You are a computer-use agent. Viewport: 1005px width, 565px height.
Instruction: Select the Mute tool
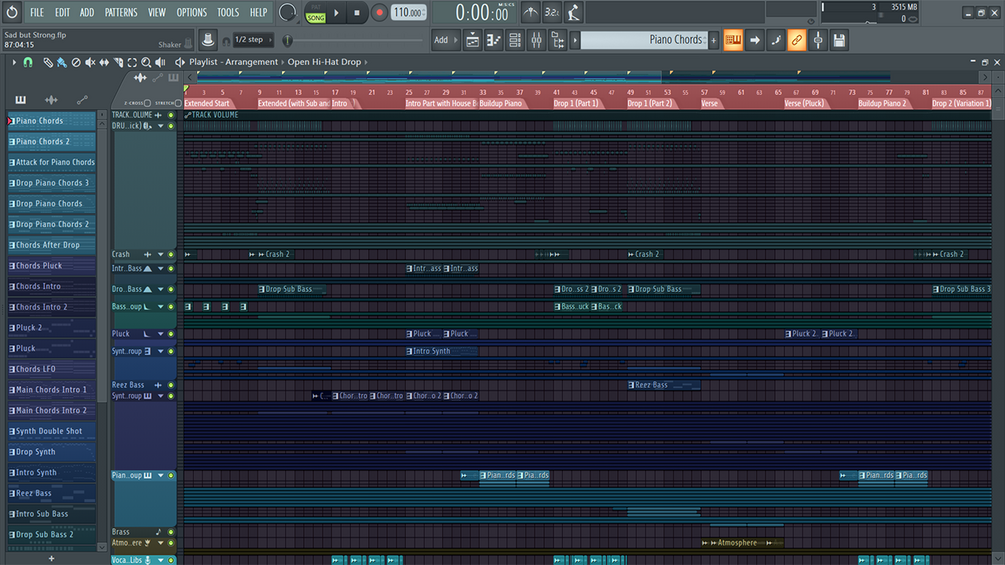click(90, 62)
